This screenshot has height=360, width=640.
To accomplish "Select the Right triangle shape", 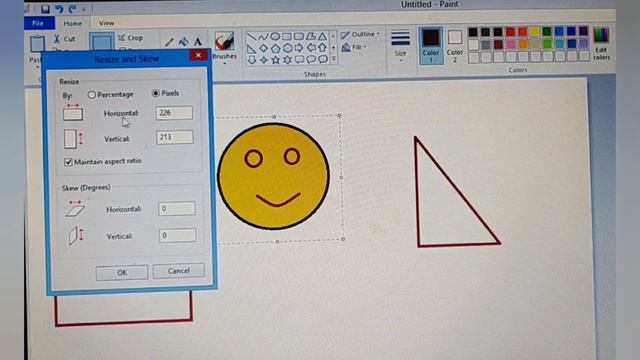I will (x=251, y=48).
